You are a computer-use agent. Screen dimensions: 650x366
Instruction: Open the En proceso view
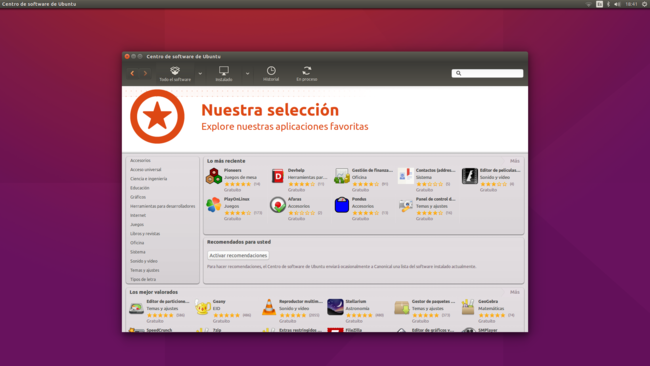pyautogui.click(x=307, y=73)
